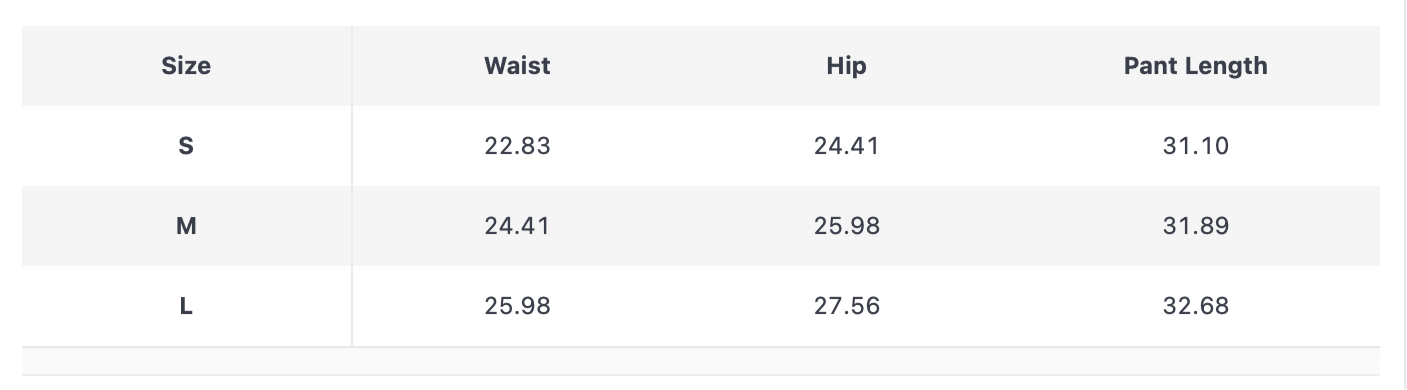This screenshot has width=1407, height=390.
Task: Click waist value 24.41 in the M row
Action: (517, 226)
